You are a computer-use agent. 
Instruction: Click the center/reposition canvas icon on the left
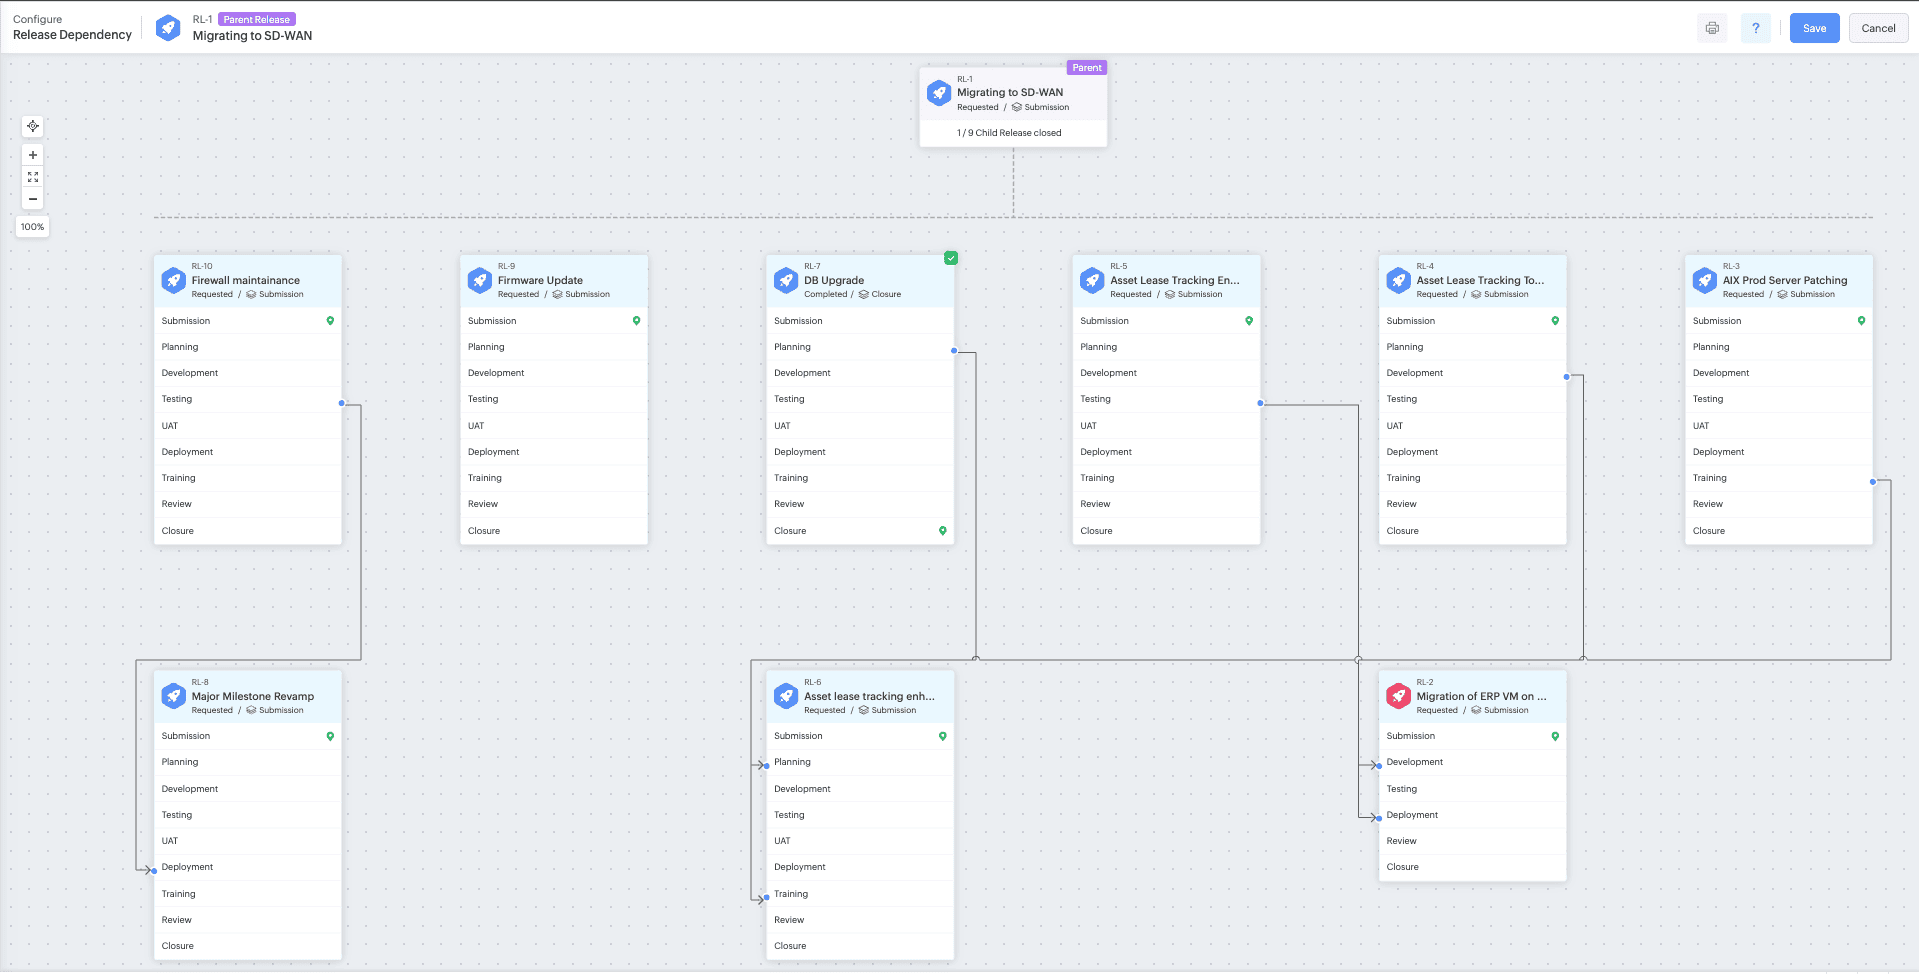(x=32, y=126)
